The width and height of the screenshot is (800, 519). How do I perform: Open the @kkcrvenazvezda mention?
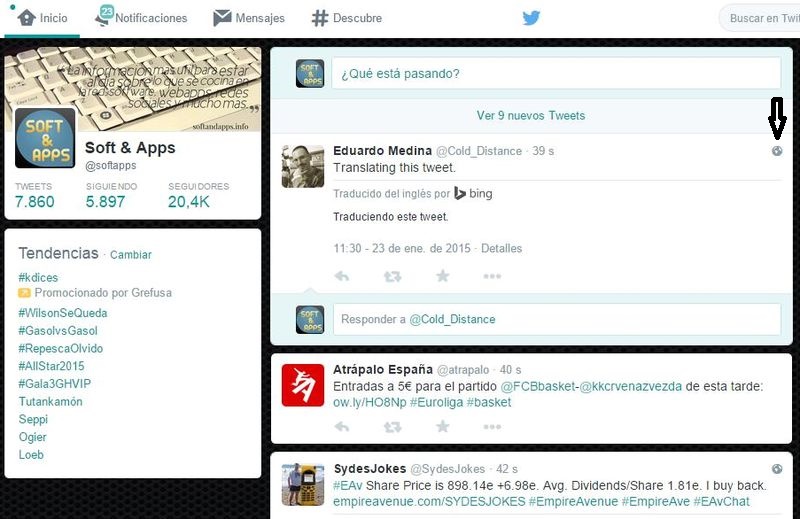coord(631,386)
